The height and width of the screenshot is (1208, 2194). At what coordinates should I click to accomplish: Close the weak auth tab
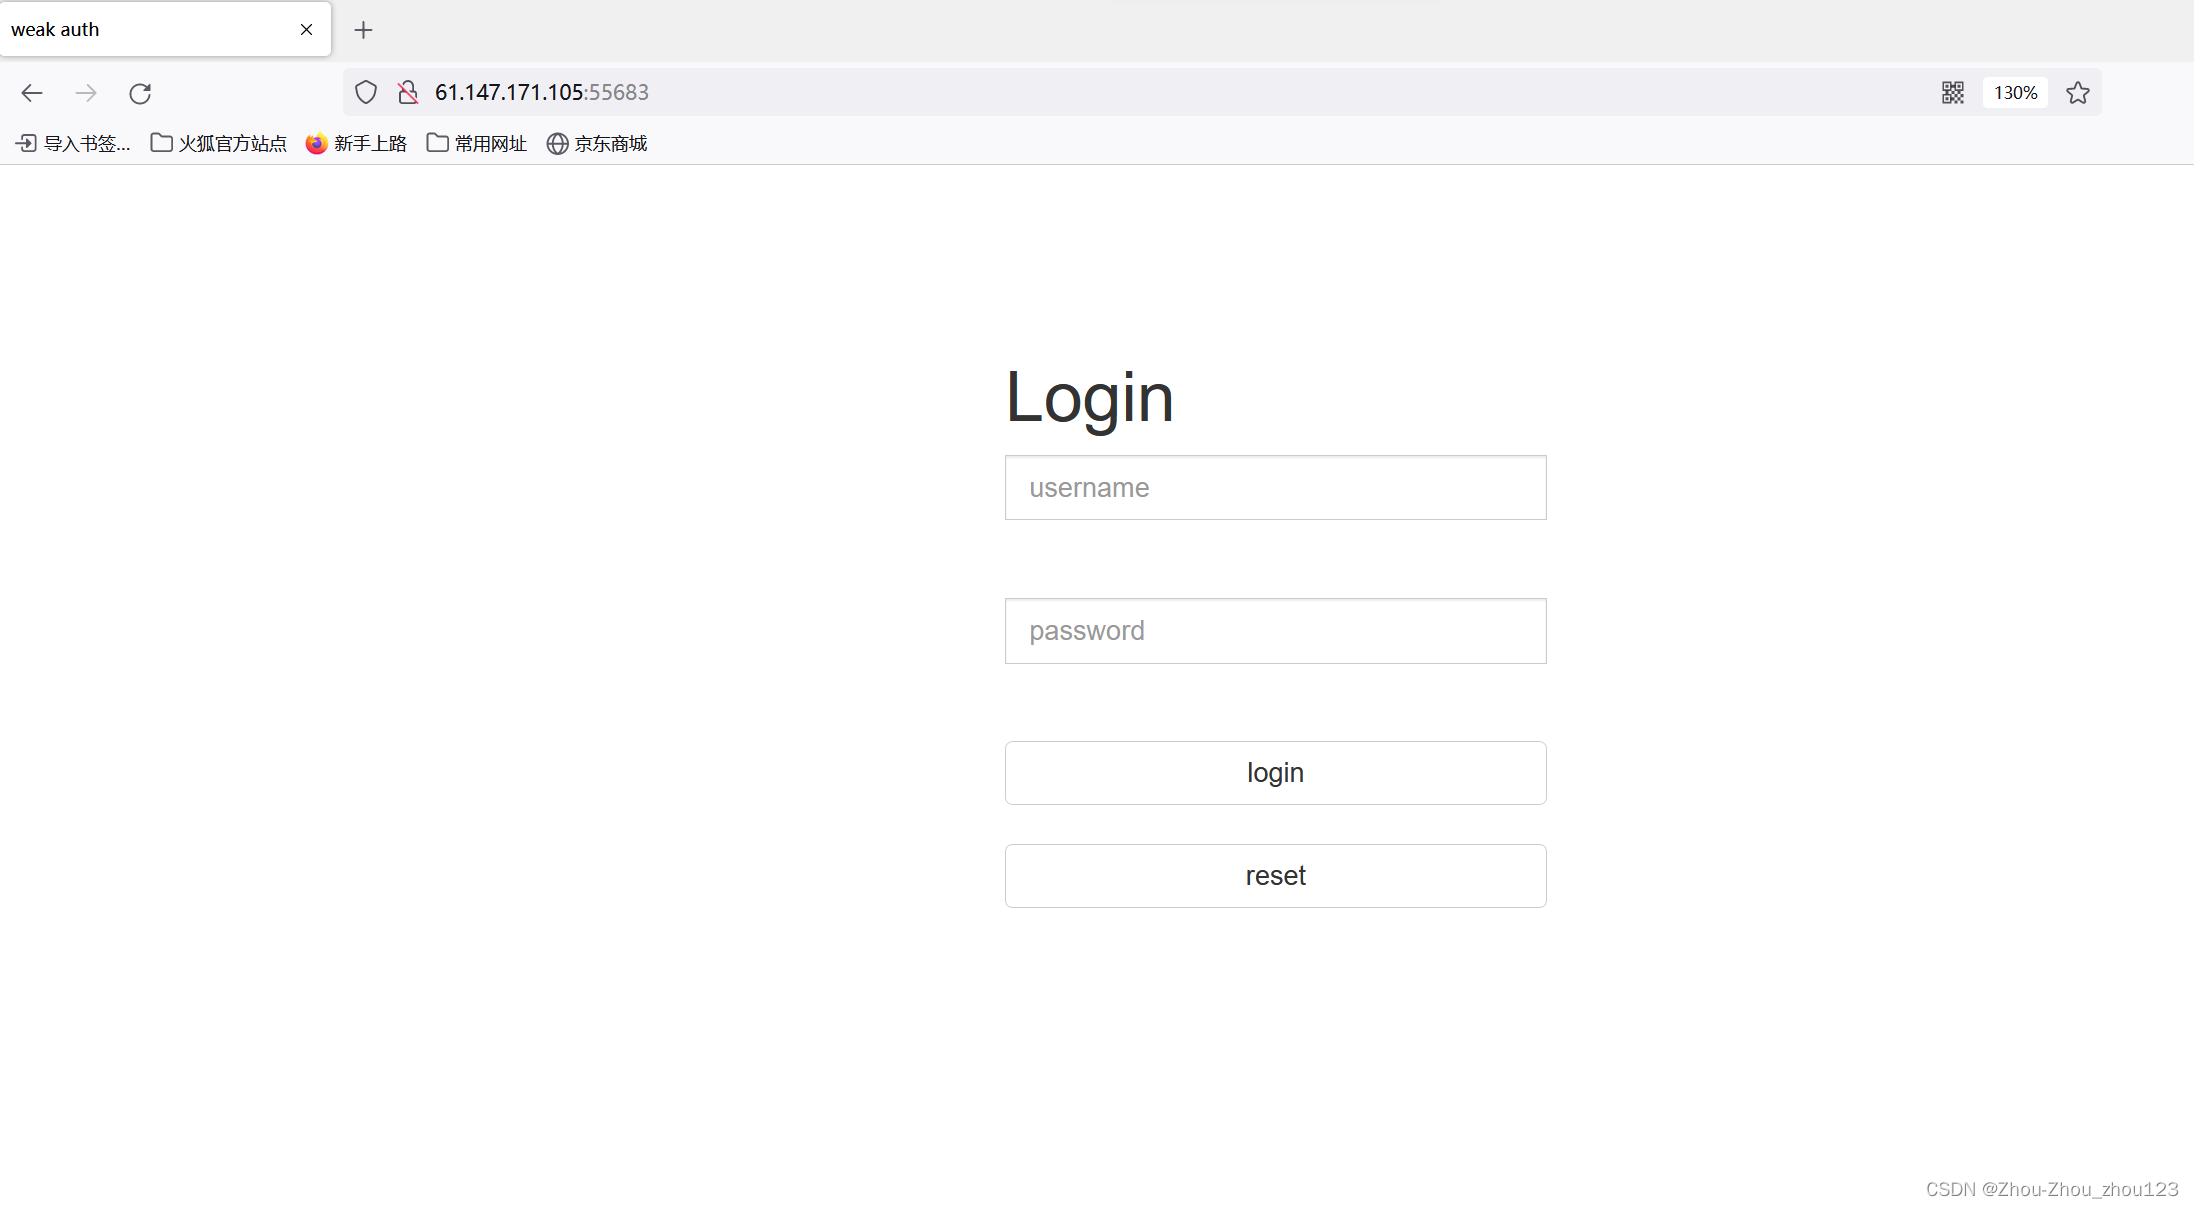(x=307, y=29)
